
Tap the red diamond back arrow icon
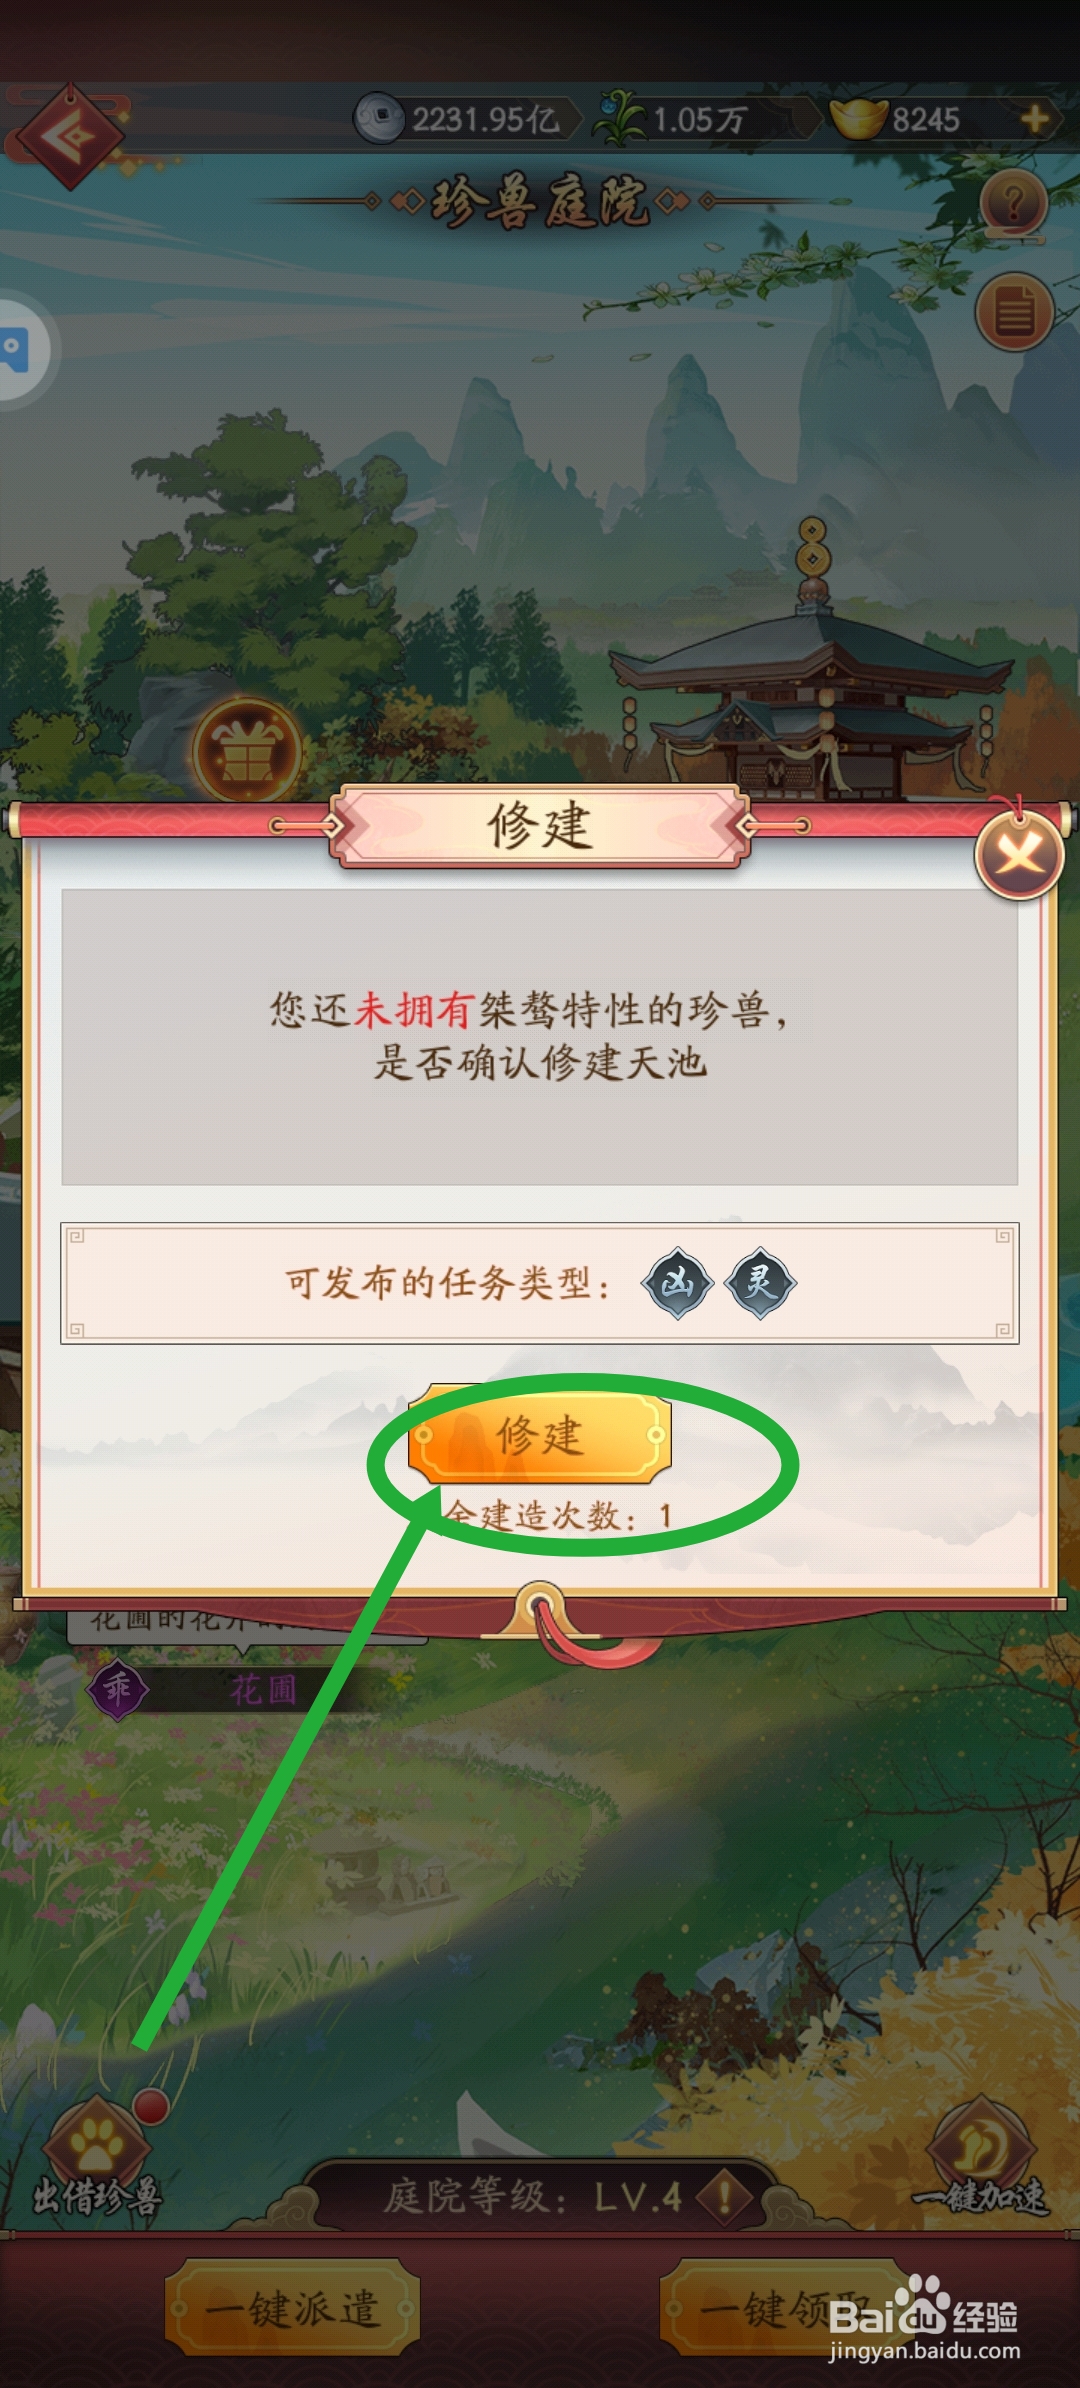click(x=68, y=137)
